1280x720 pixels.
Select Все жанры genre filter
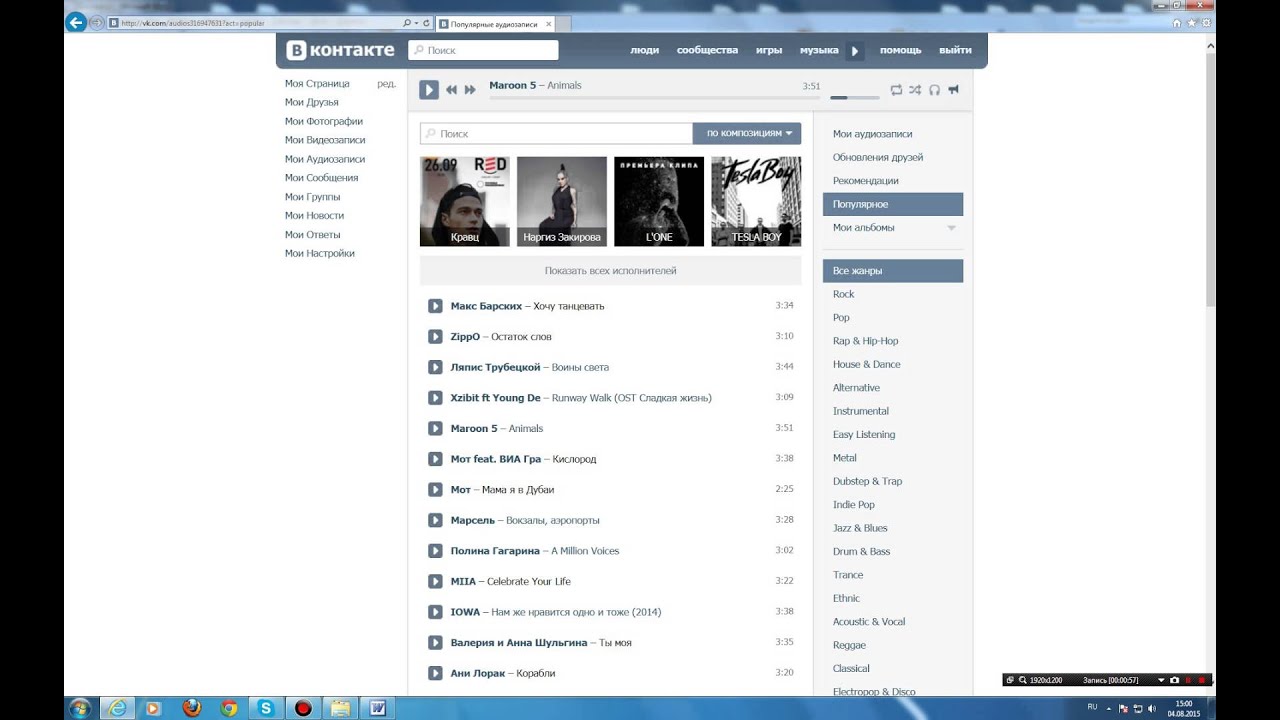[893, 271]
